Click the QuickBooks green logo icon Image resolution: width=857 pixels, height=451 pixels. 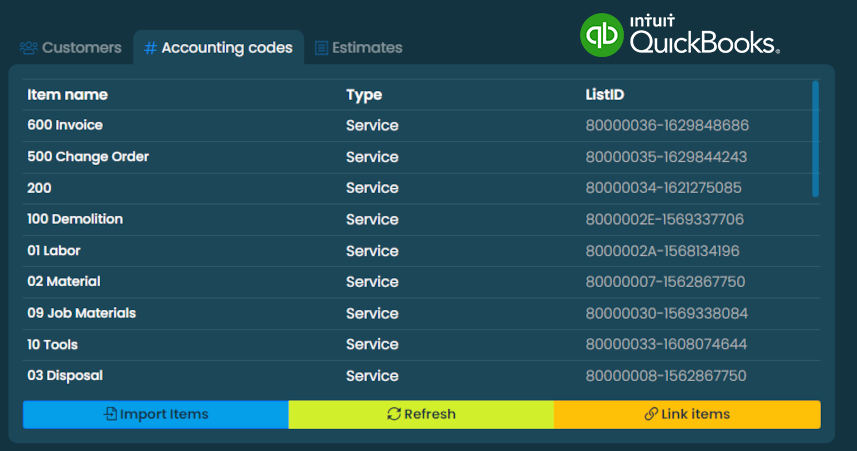coord(602,34)
